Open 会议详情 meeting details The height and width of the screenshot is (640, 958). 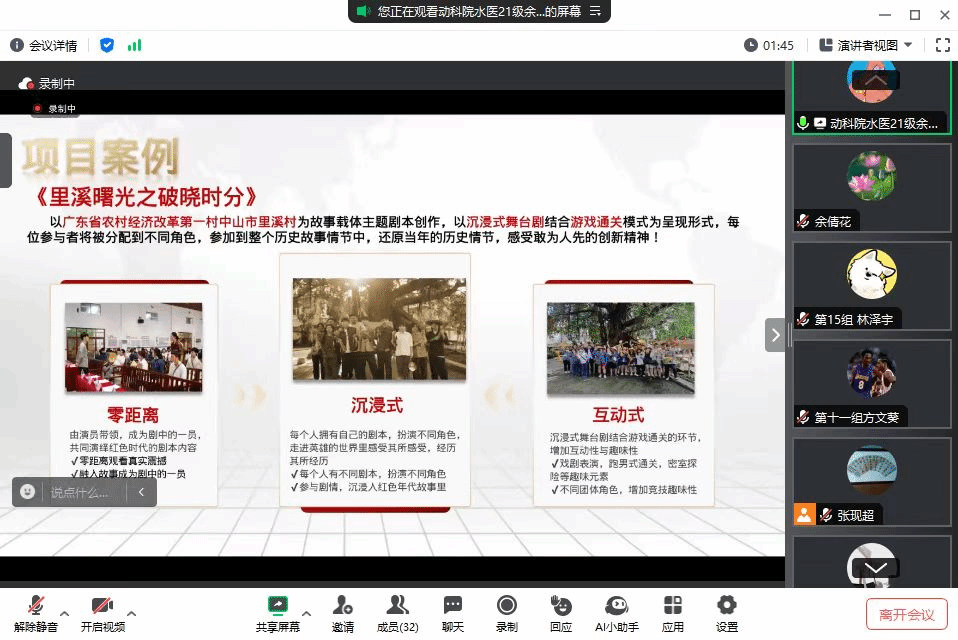pyautogui.click(x=44, y=45)
